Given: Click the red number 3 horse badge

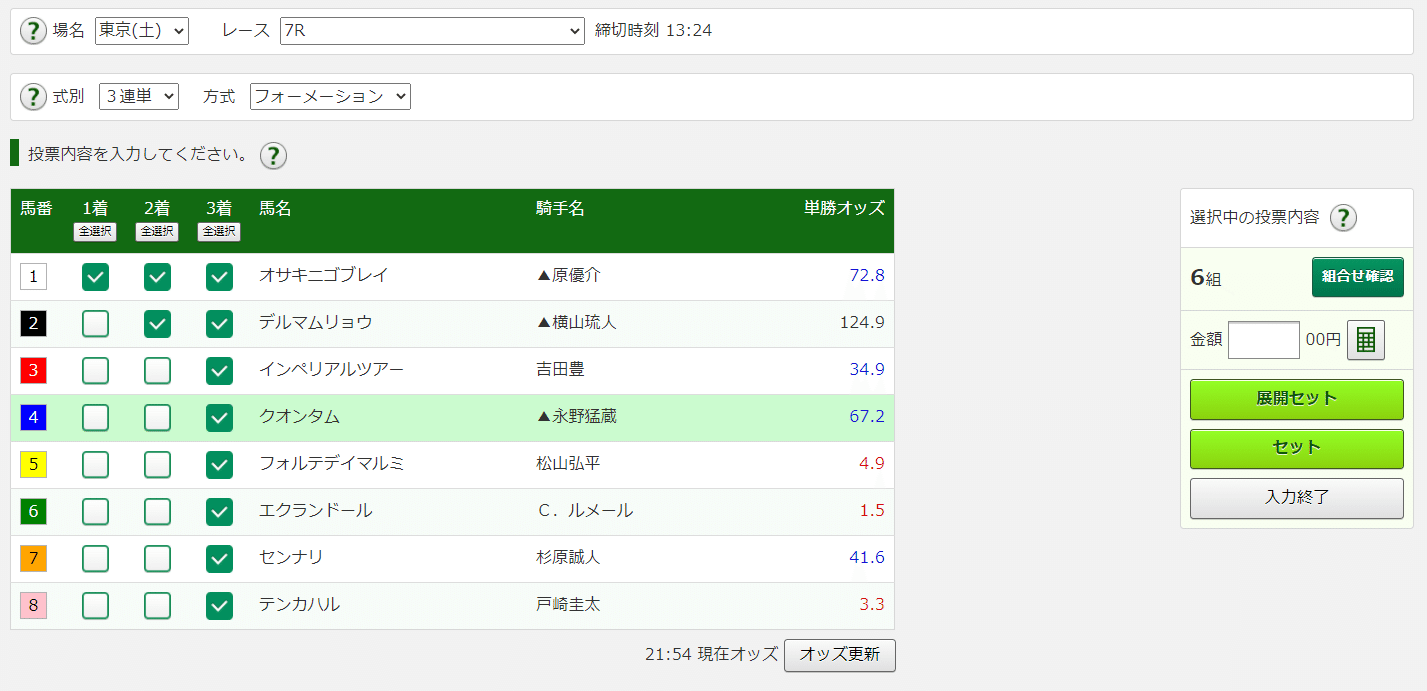Looking at the screenshot, I should (x=33, y=370).
